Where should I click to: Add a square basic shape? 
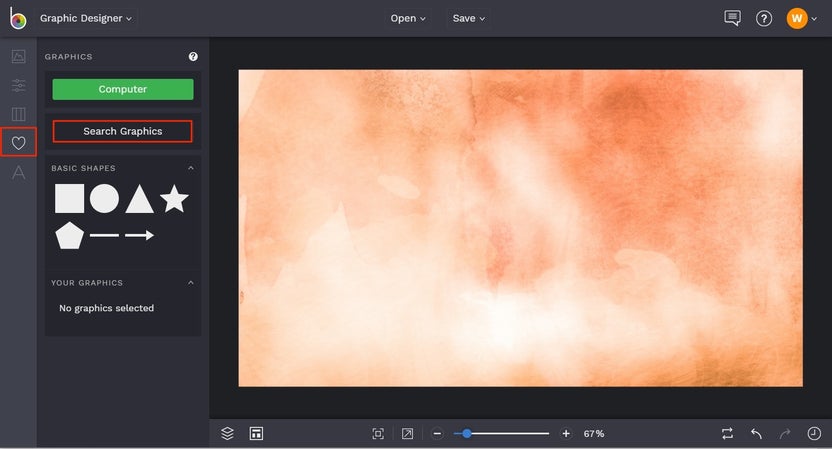[70, 198]
